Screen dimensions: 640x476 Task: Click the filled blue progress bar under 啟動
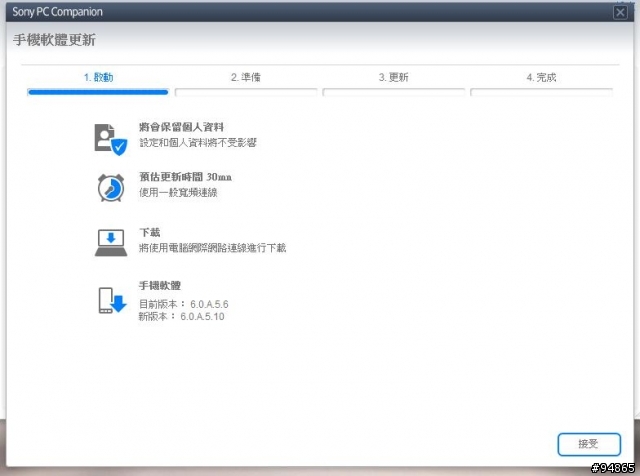98,92
